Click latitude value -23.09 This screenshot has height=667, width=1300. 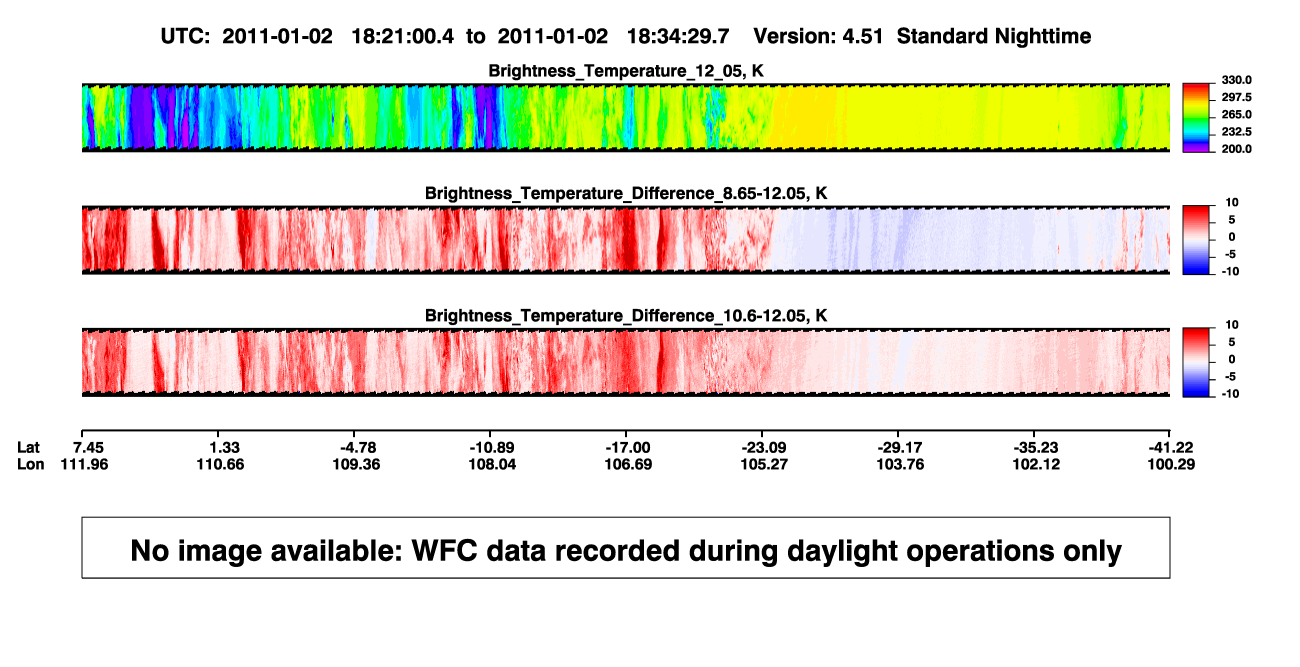click(x=763, y=447)
